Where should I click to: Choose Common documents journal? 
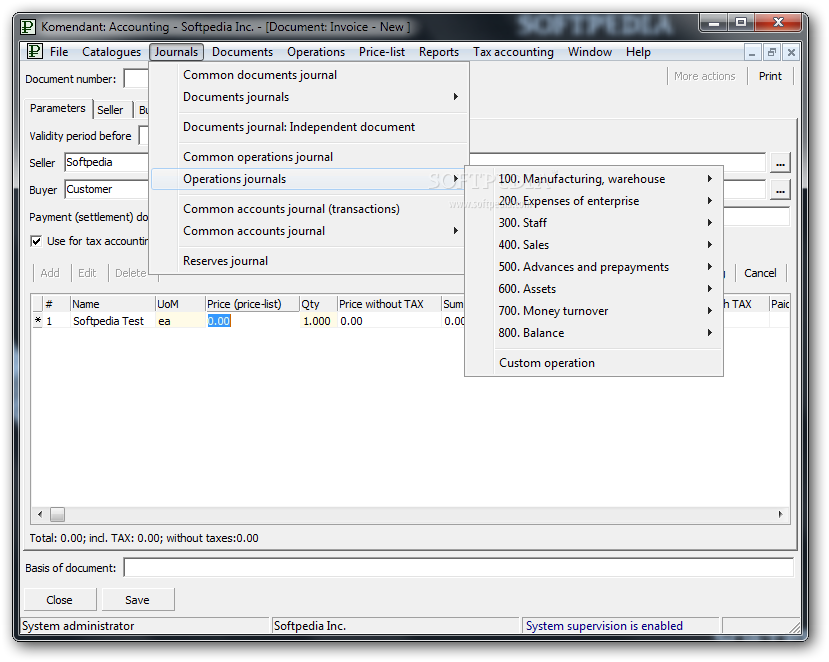(309, 75)
